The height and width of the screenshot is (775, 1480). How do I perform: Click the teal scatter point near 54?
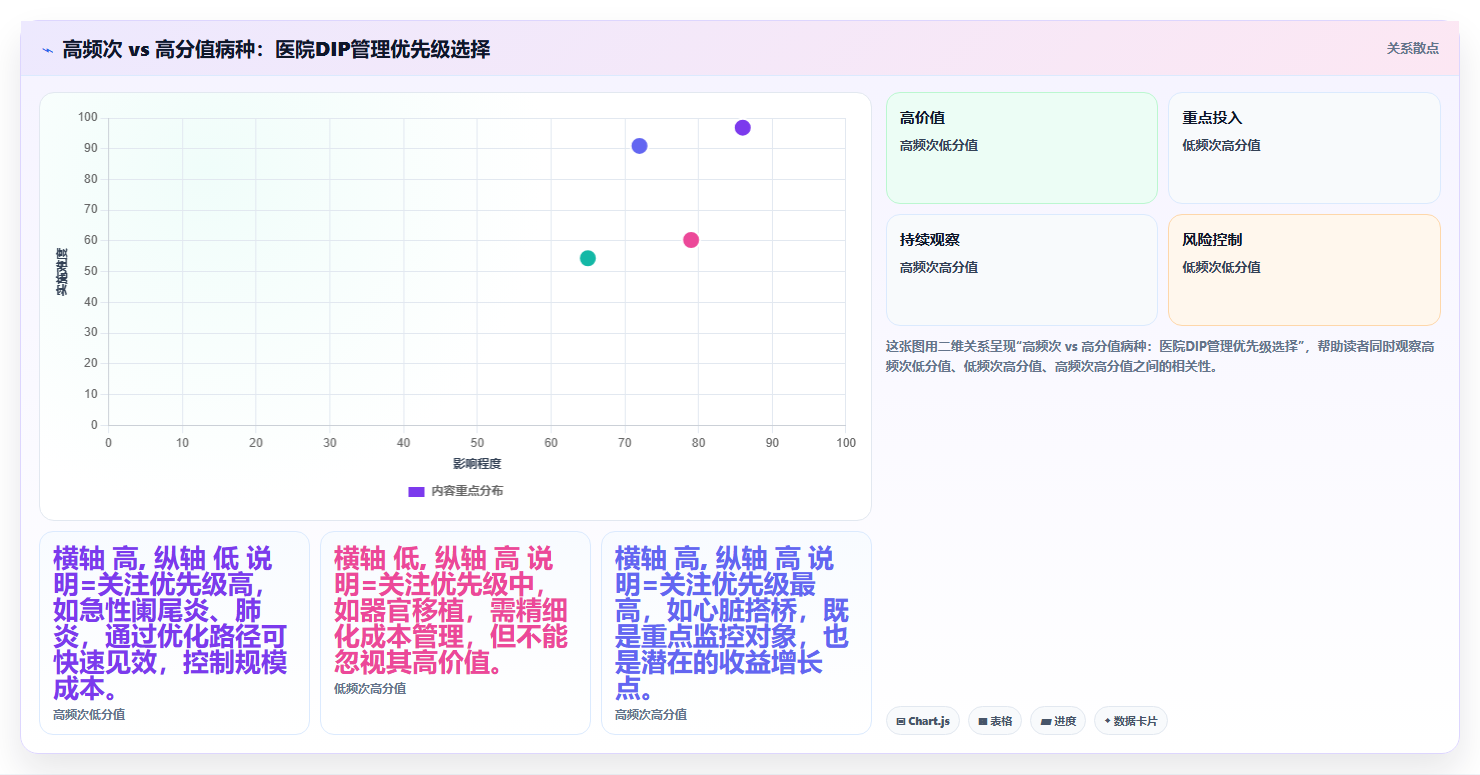tap(588, 258)
